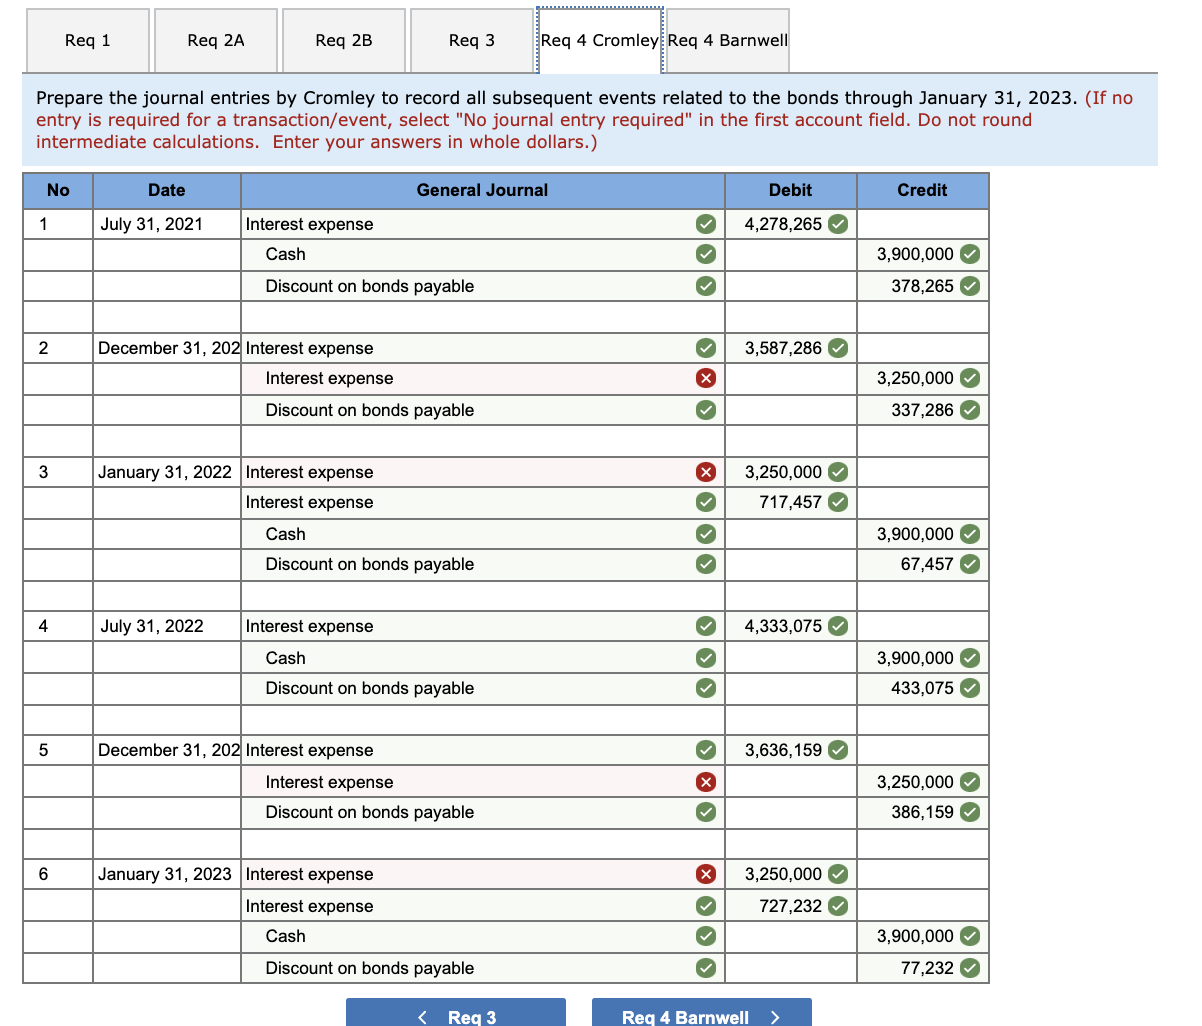
Task: Open the Req 2B tab
Action: pos(344,40)
